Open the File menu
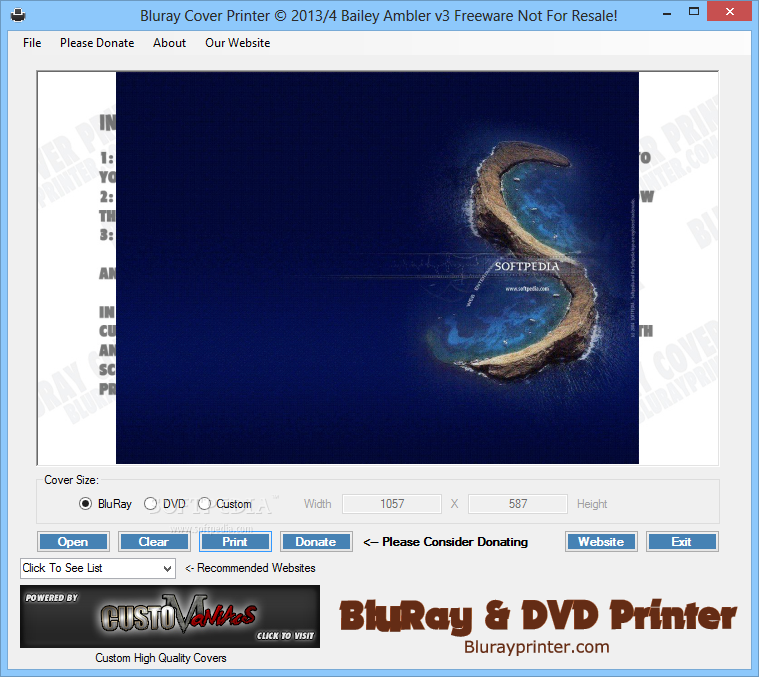This screenshot has width=759, height=677. (x=32, y=43)
